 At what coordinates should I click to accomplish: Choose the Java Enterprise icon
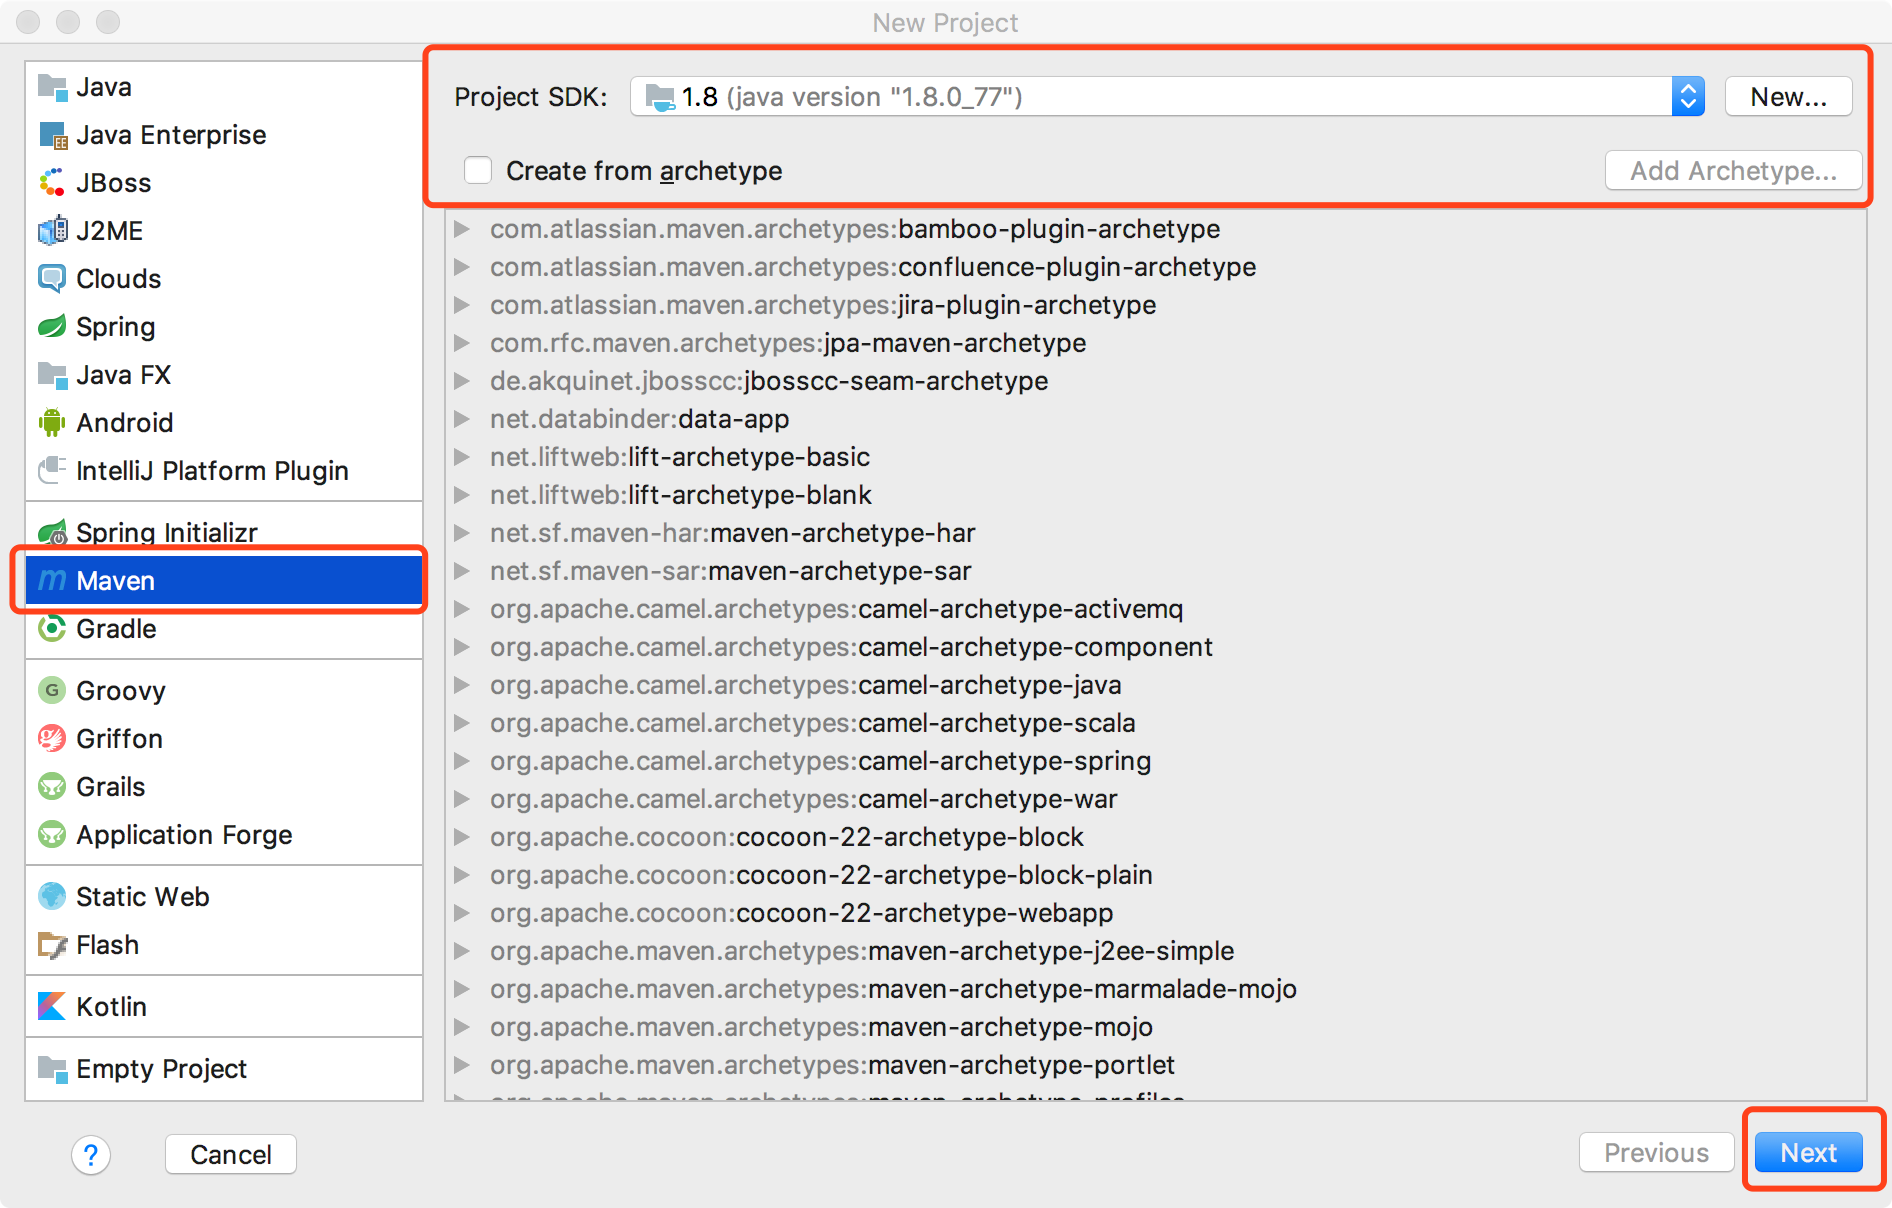click(x=52, y=135)
